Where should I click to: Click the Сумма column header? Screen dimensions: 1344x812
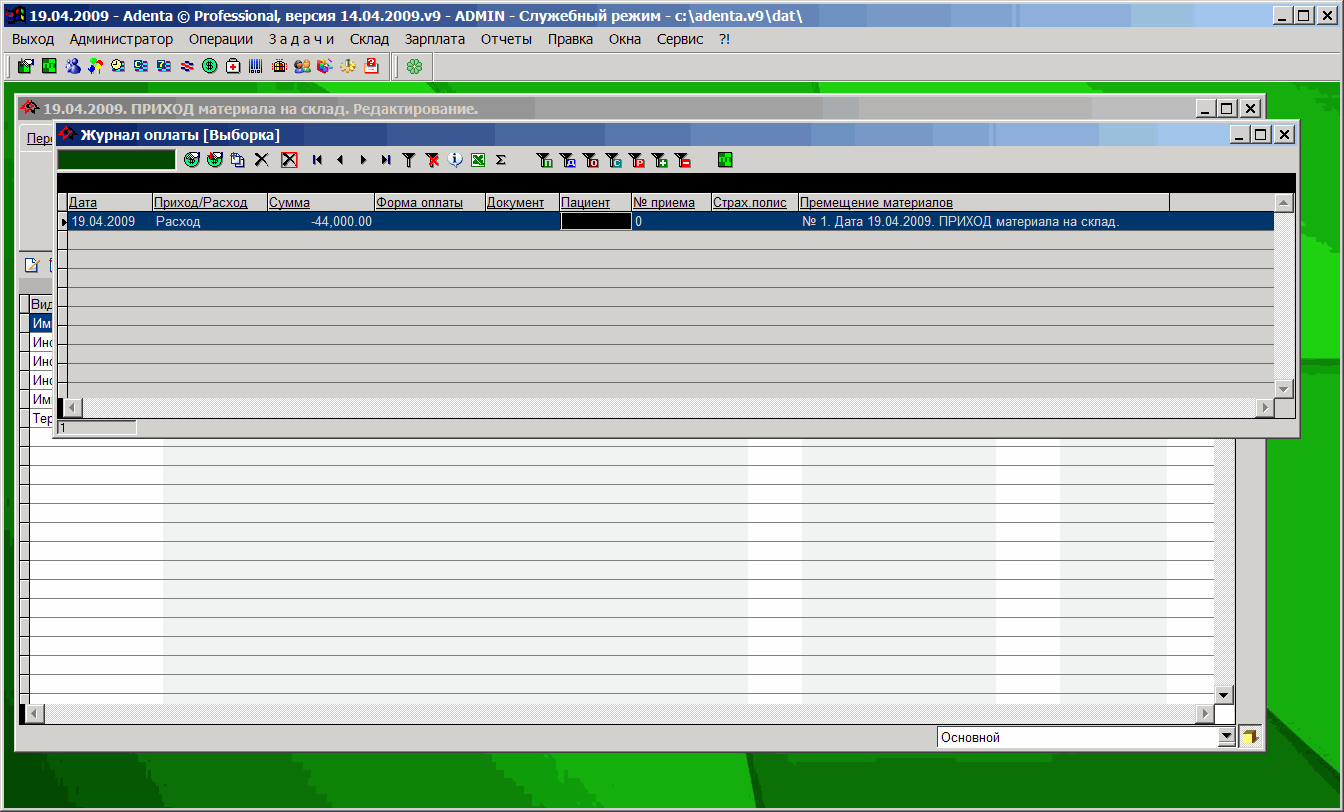point(320,203)
